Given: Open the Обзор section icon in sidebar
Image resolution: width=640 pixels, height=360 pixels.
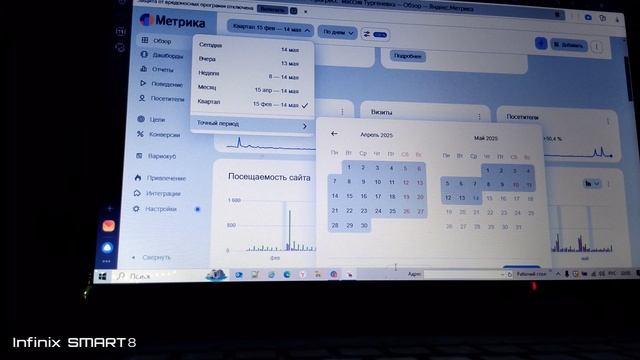Looking at the screenshot, I should coord(145,40).
